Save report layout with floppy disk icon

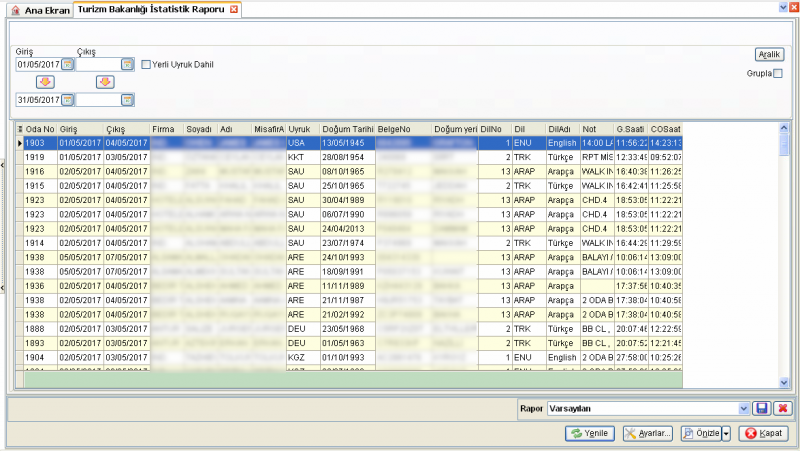pyautogui.click(x=762, y=408)
